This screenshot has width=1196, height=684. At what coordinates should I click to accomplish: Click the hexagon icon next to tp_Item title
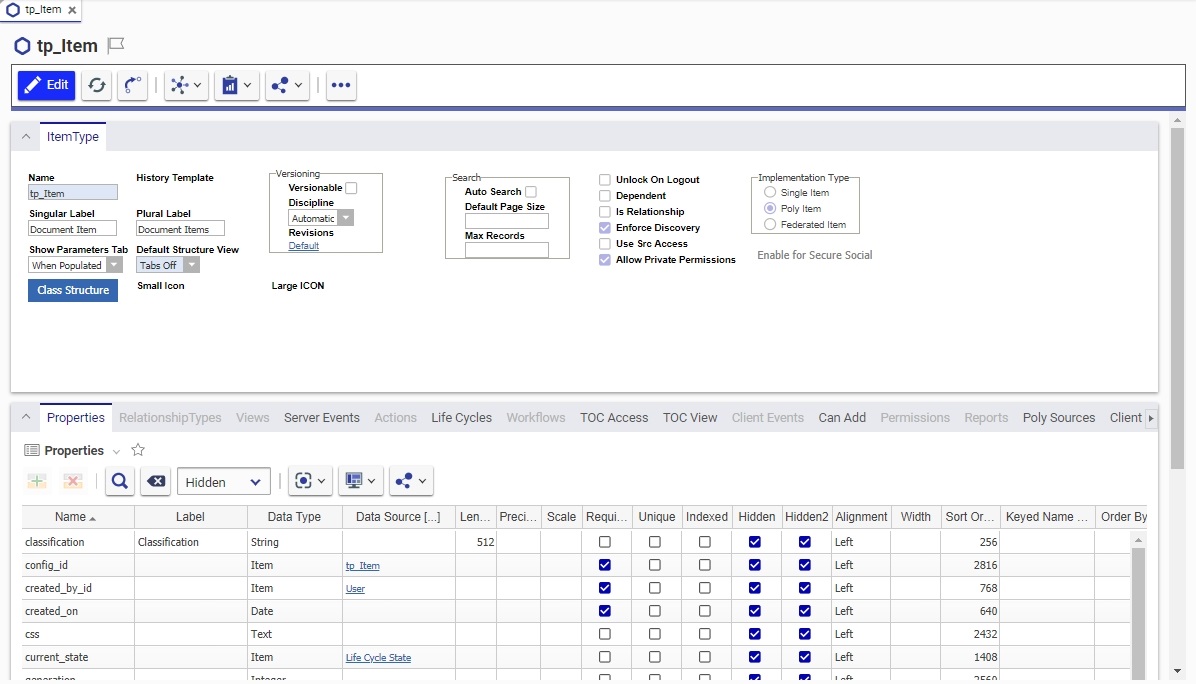pos(22,46)
